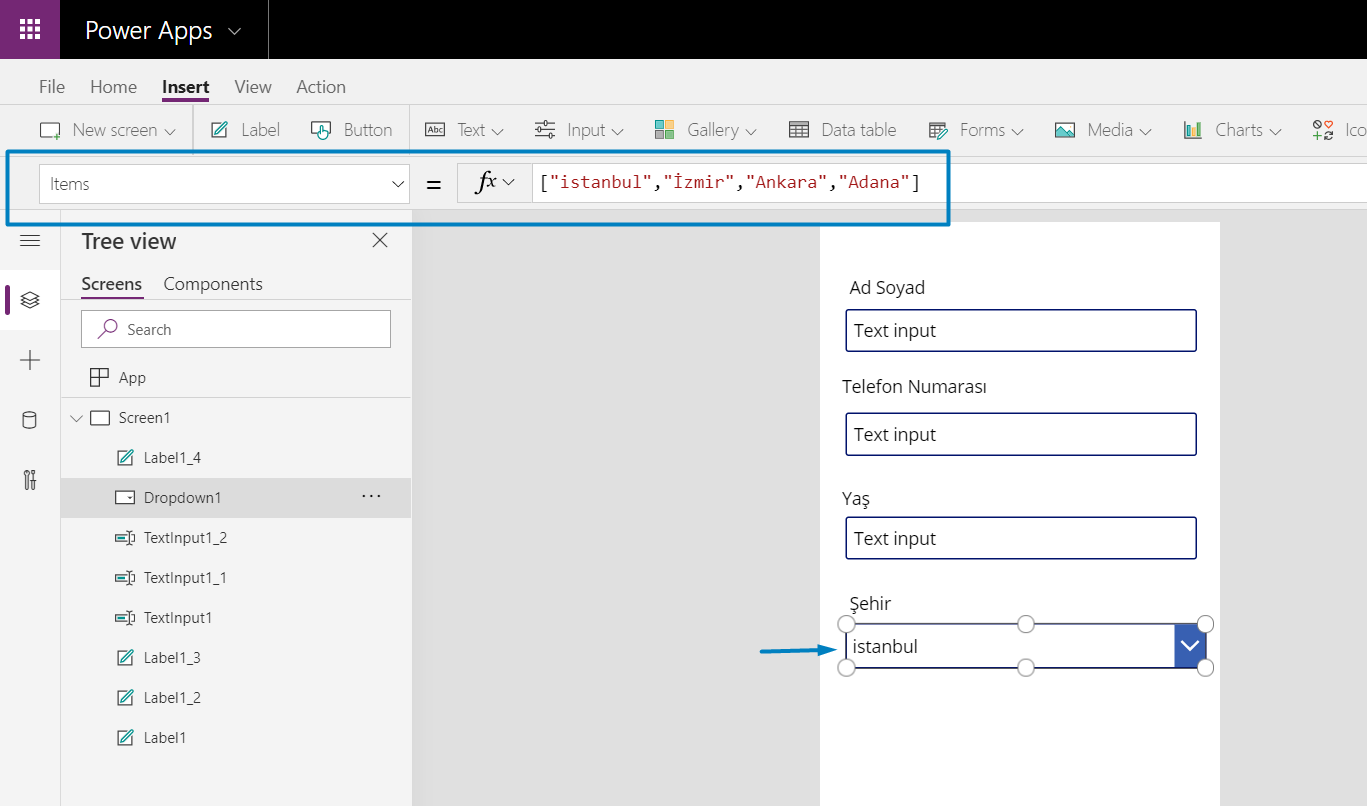Click inside the formula bar text
Screen dimensions: 1367x806
729,183
